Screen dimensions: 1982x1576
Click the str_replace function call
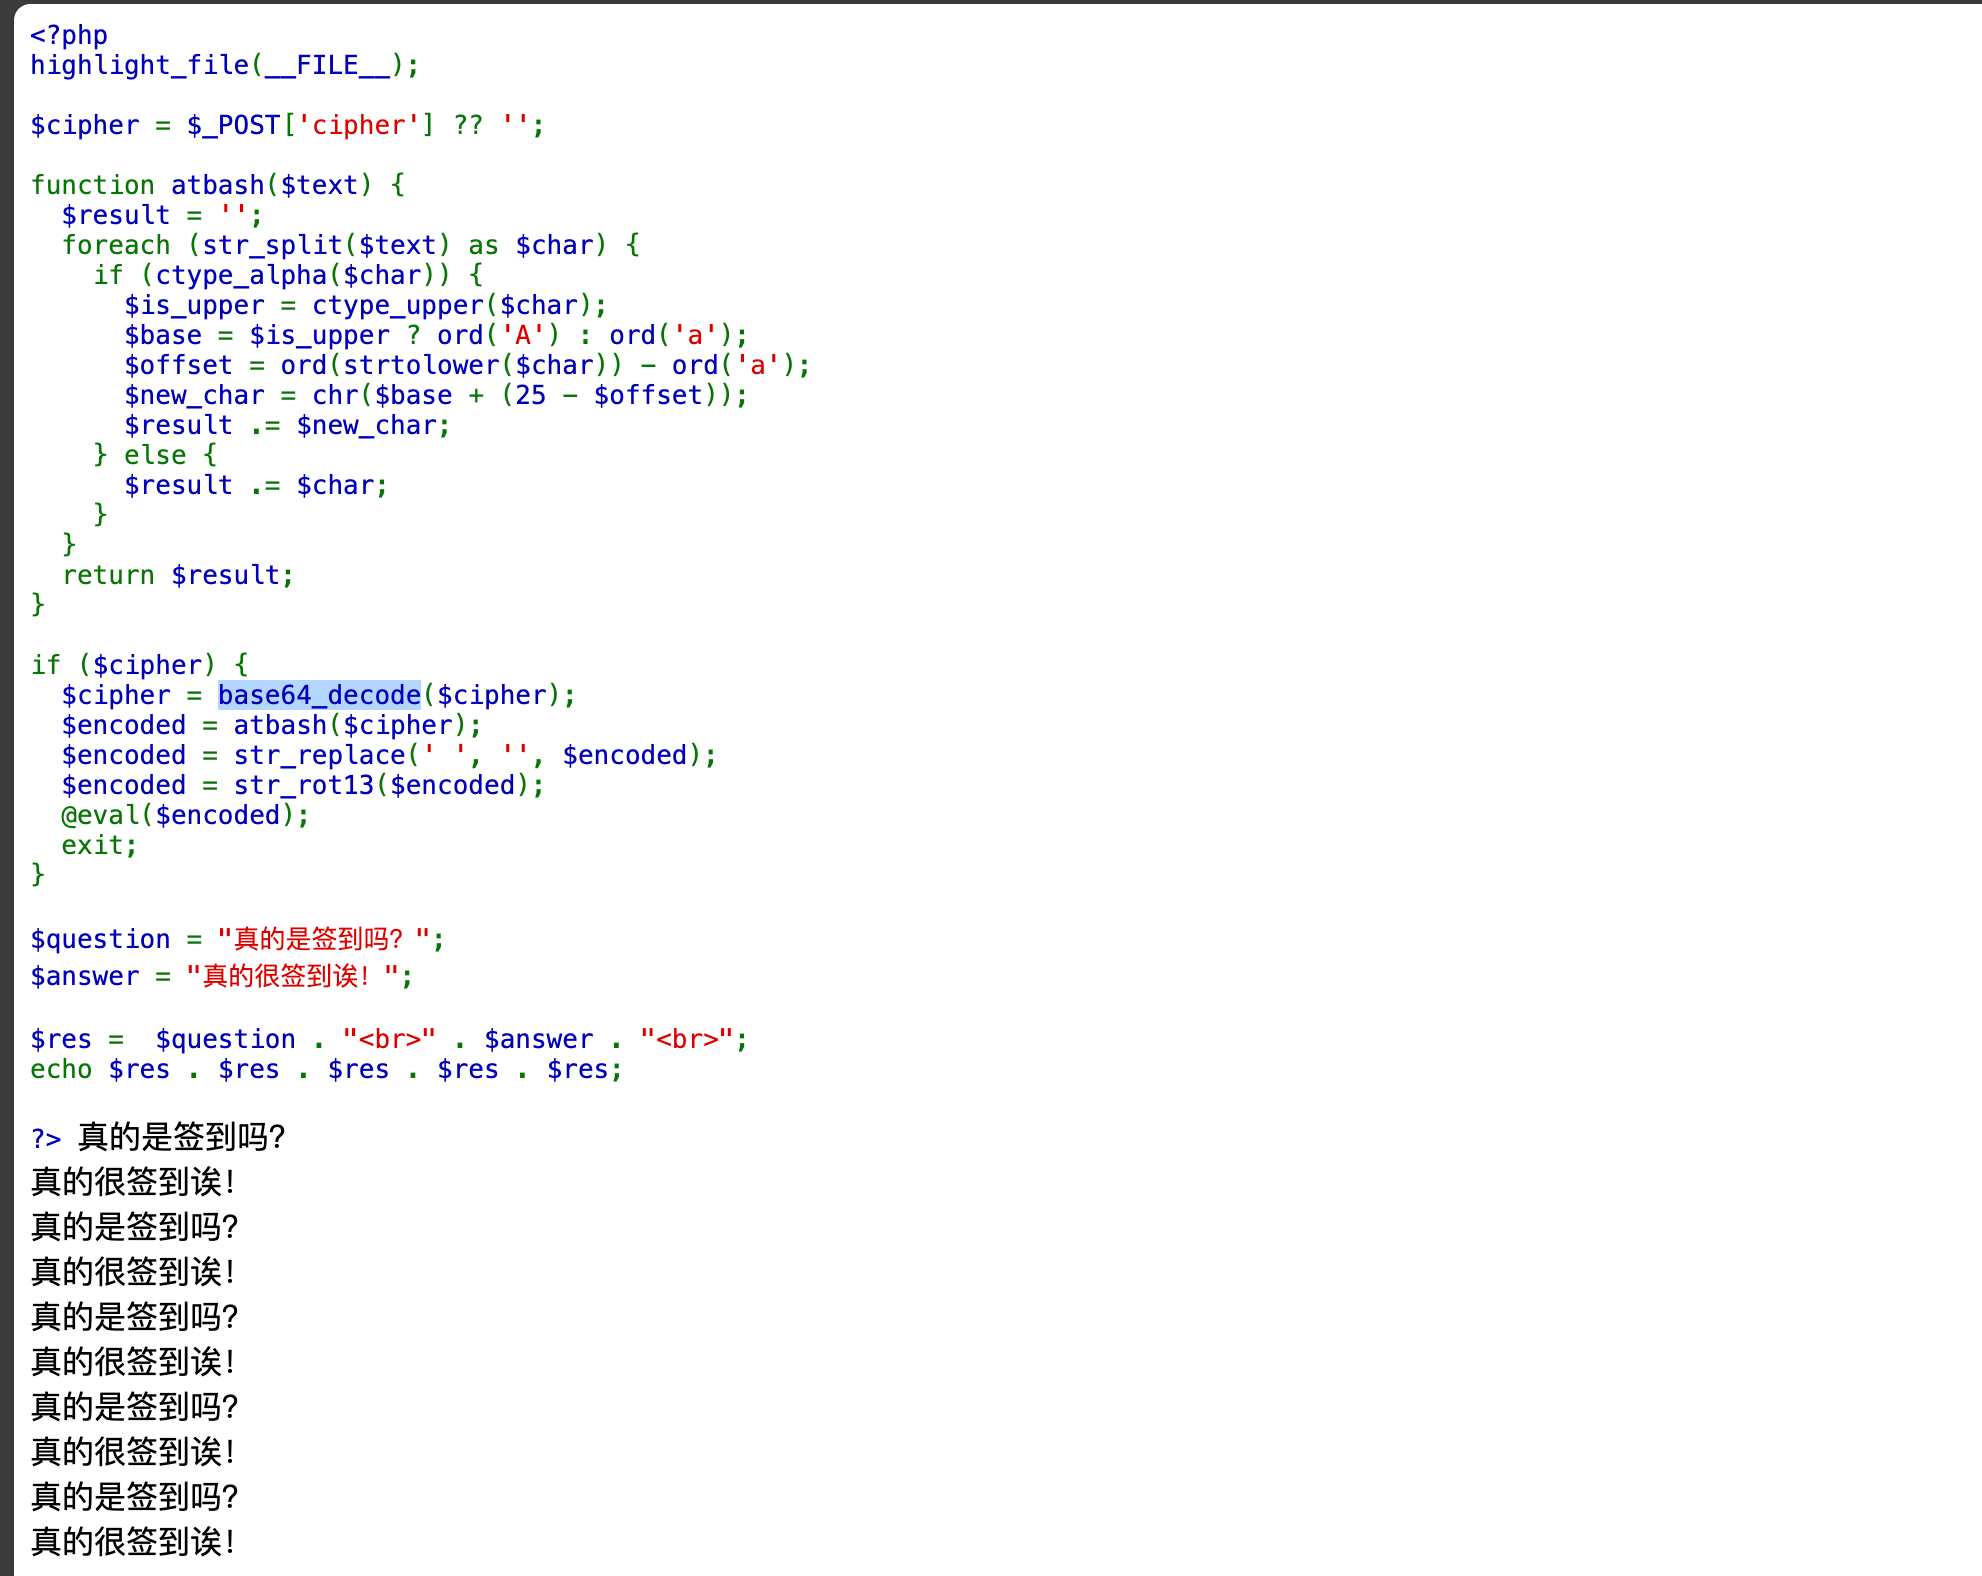(x=319, y=755)
